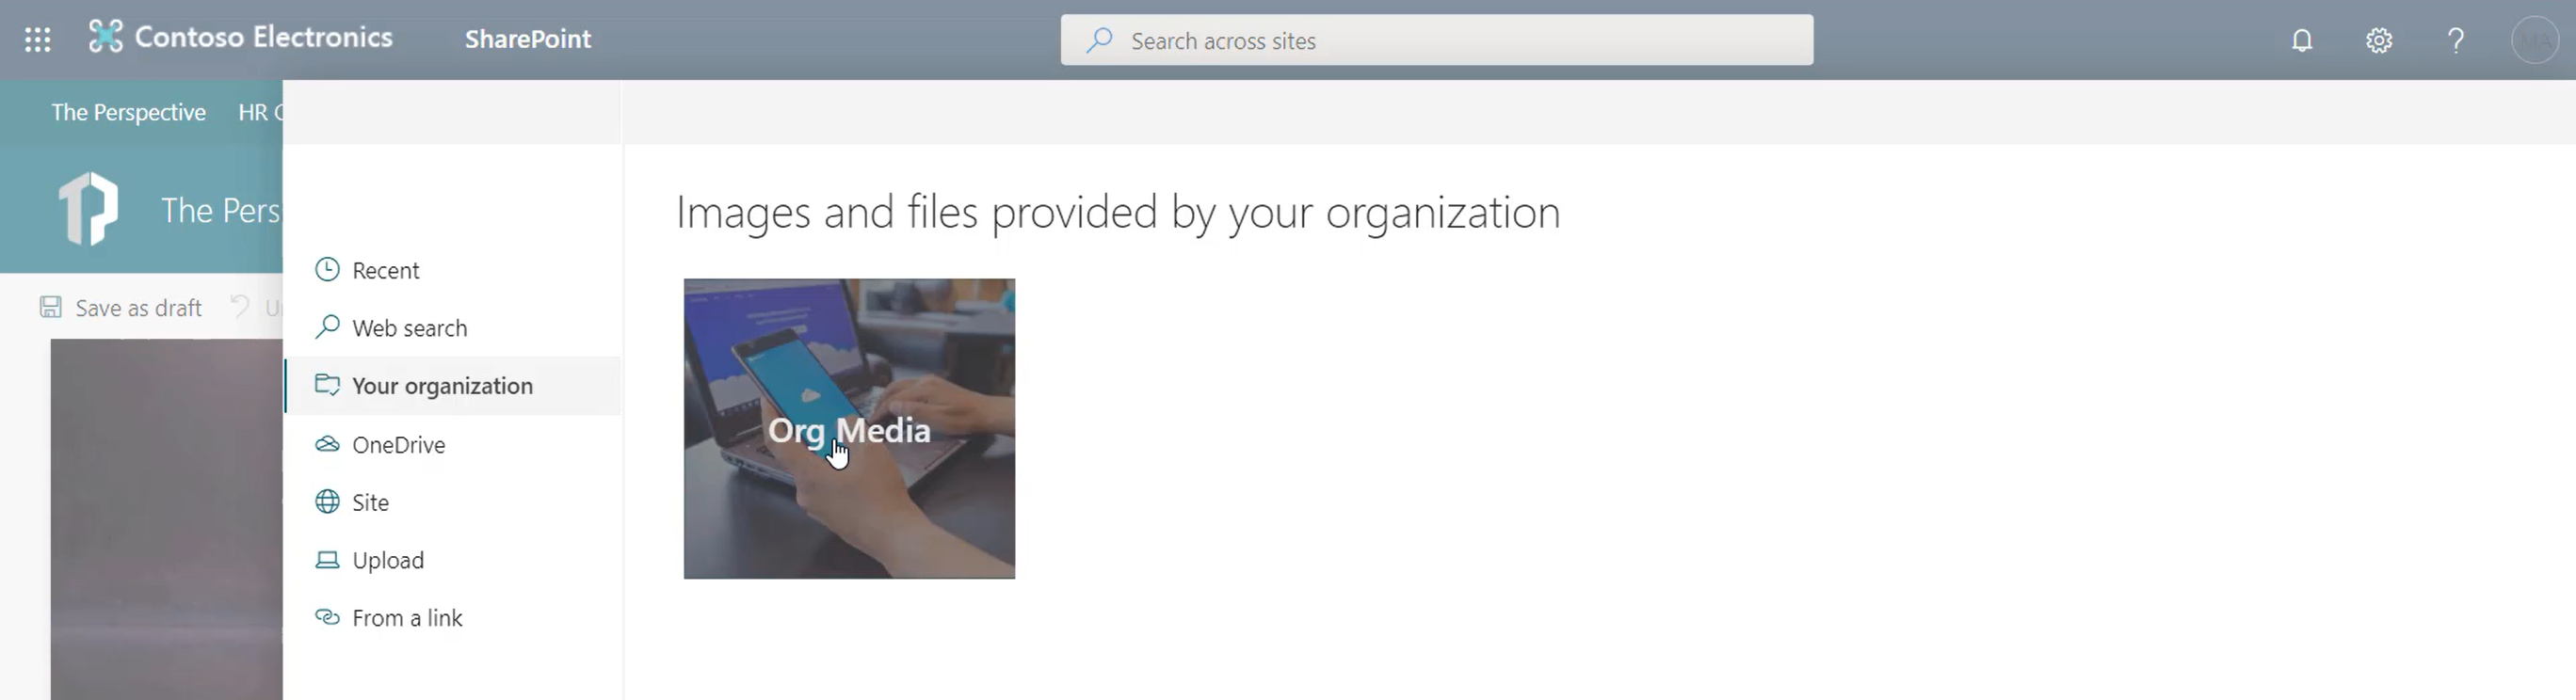Screen dimensions: 2576x700
Task: Click the Contoso Electronics logo icon
Action: (105, 37)
